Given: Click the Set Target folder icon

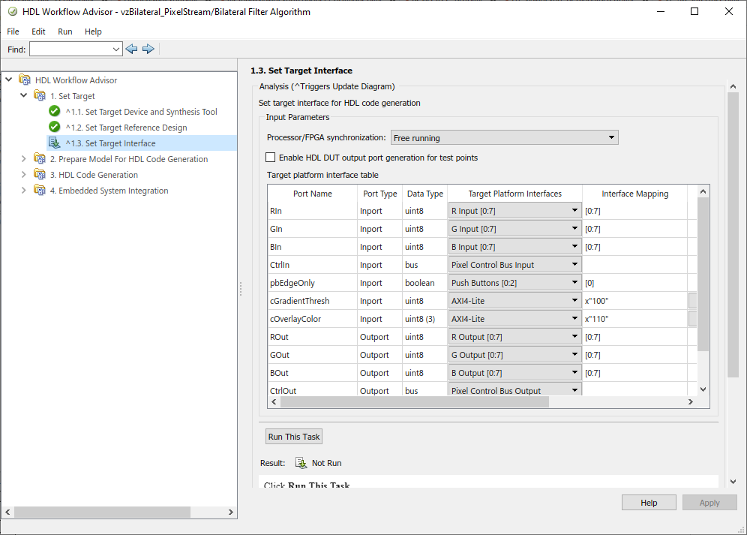Looking at the screenshot, I should click(x=40, y=96).
